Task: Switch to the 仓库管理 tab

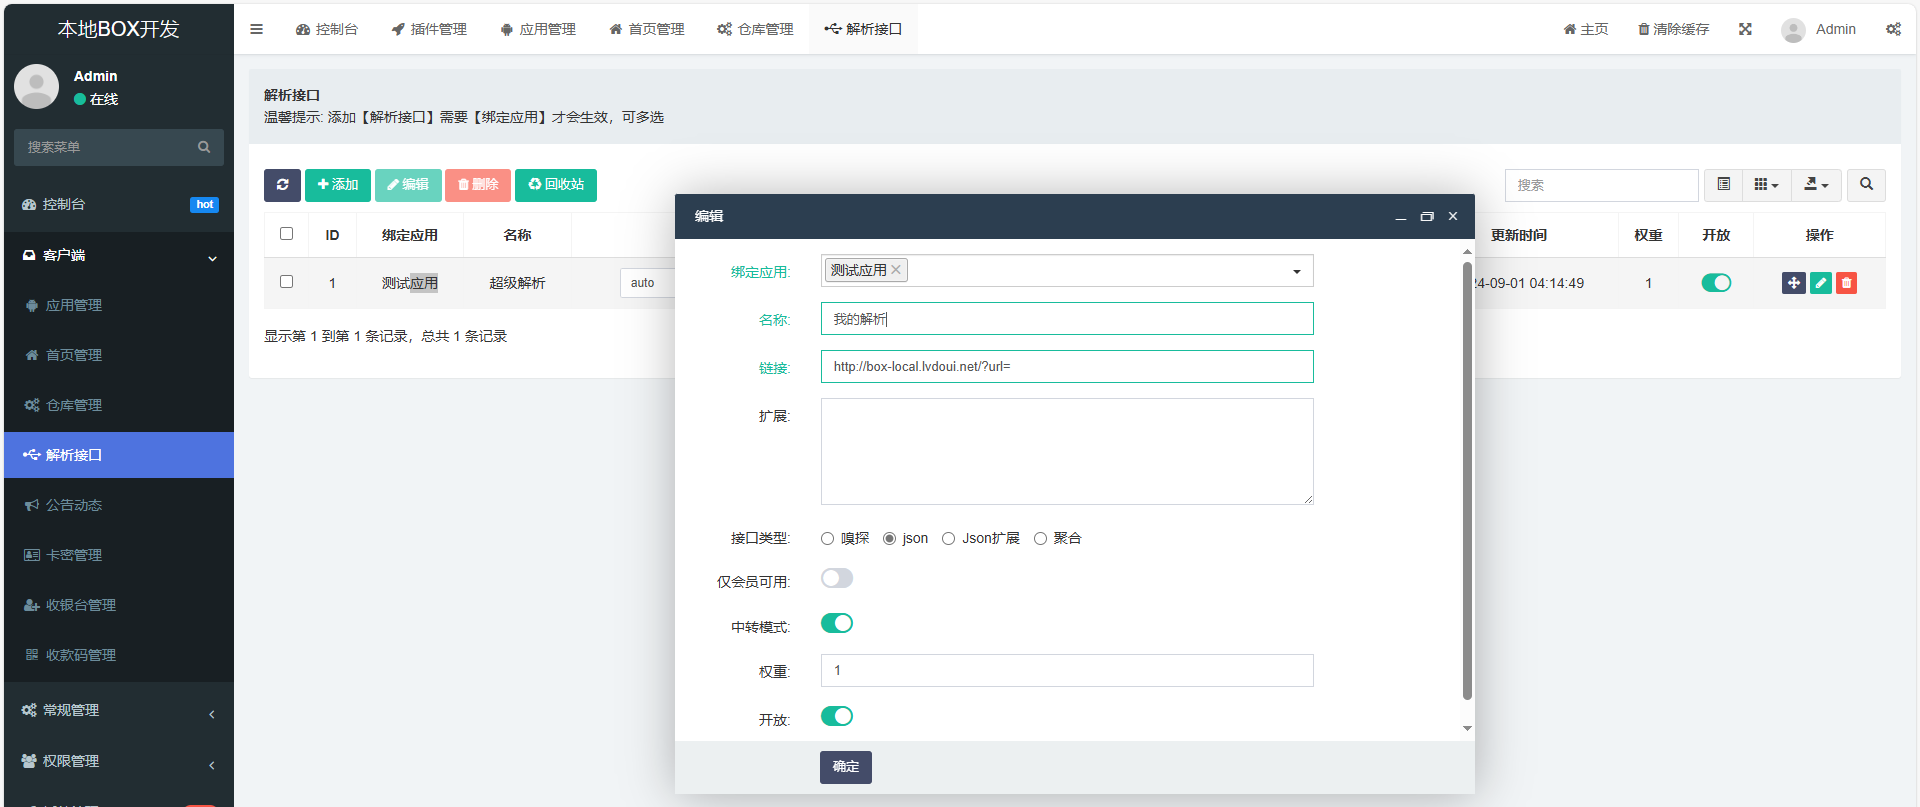Action: (755, 29)
